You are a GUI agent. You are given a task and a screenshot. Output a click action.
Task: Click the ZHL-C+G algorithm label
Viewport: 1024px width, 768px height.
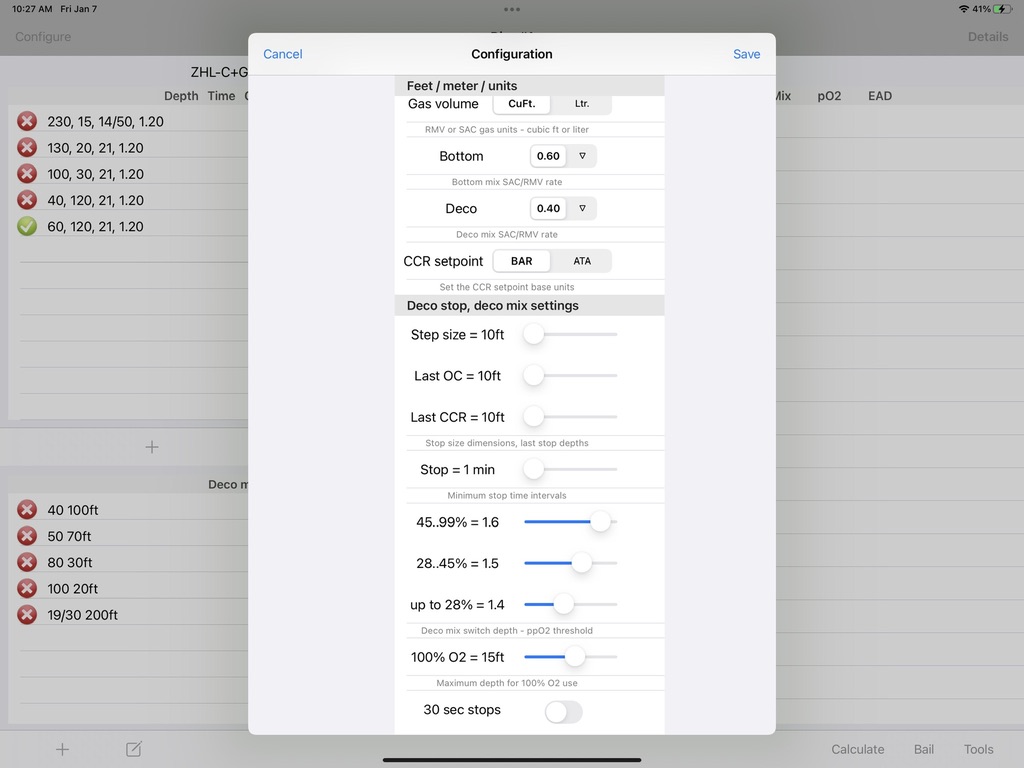219,72
